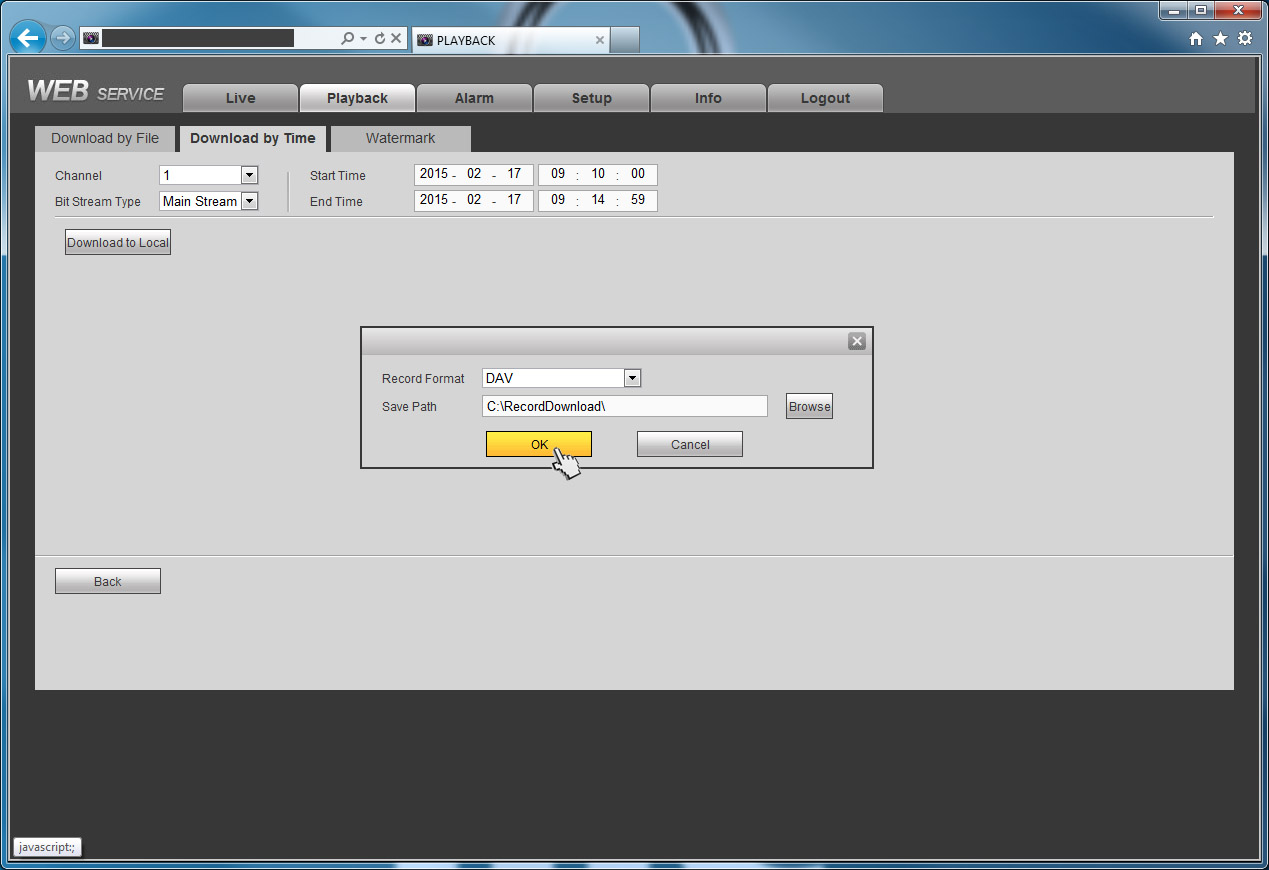Open the Bit Stream Type dropdown
The width and height of the screenshot is (1269, 870).
pos(250,201)
